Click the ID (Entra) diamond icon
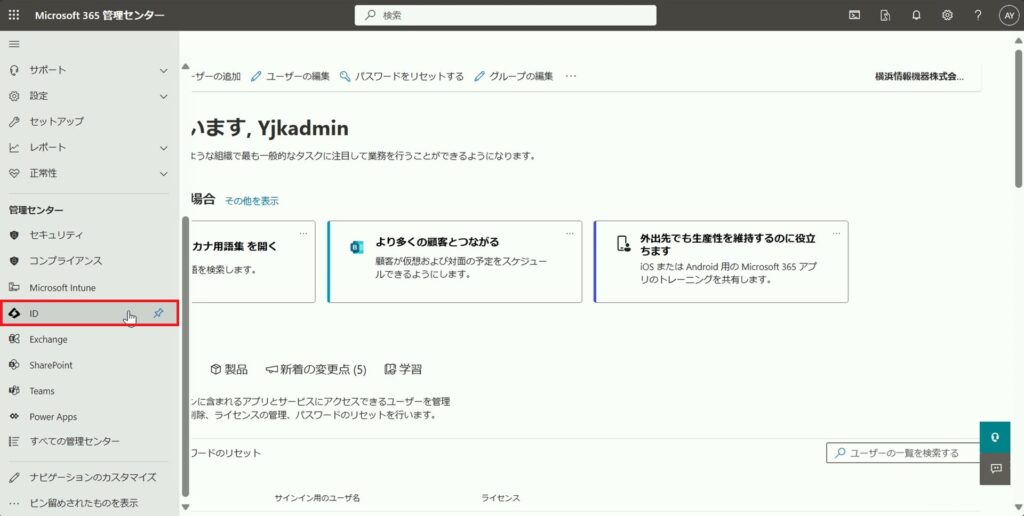Image resolution: width=1024 pixels, height=516 pixels. coord(14,314)
